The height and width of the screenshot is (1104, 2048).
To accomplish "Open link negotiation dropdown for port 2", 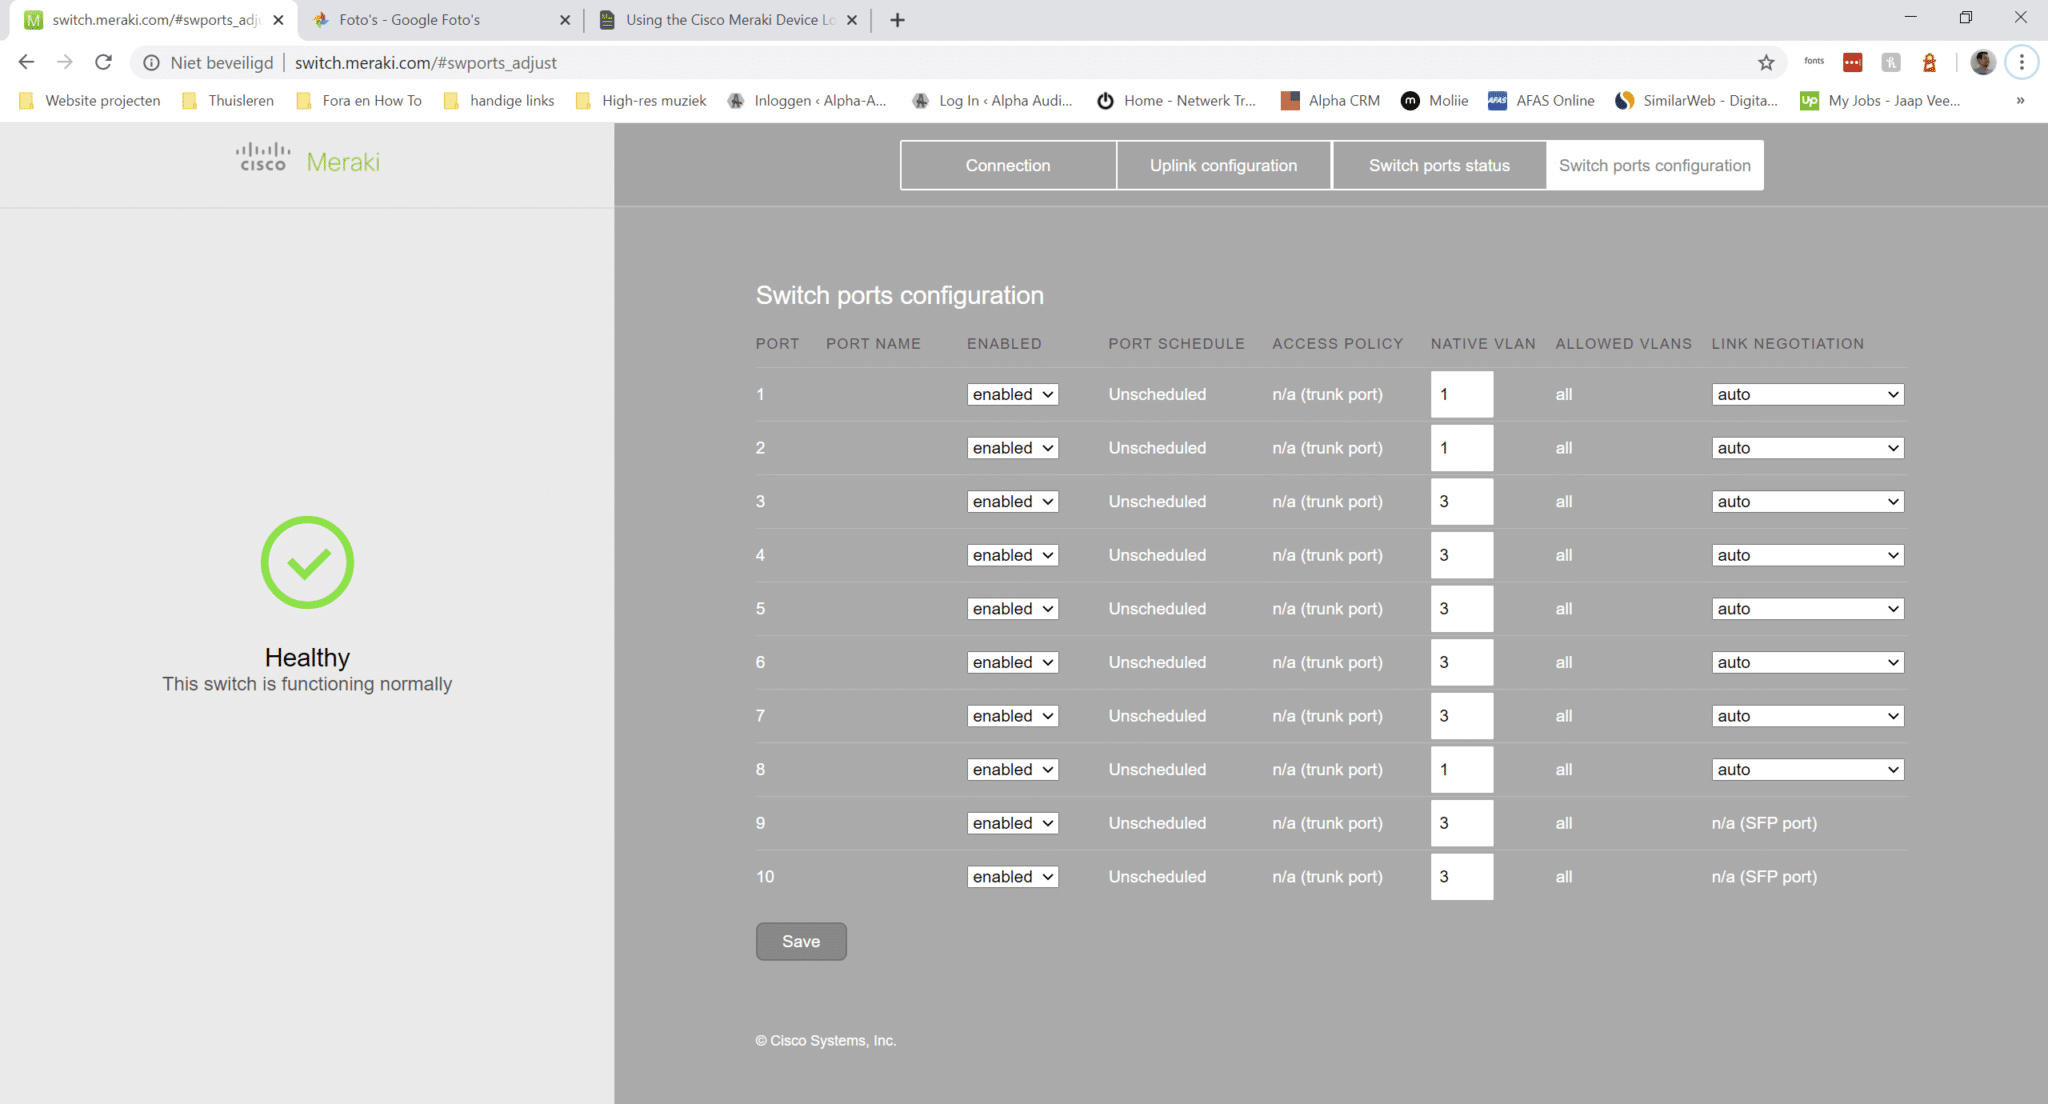I will tap(1807, 448).
